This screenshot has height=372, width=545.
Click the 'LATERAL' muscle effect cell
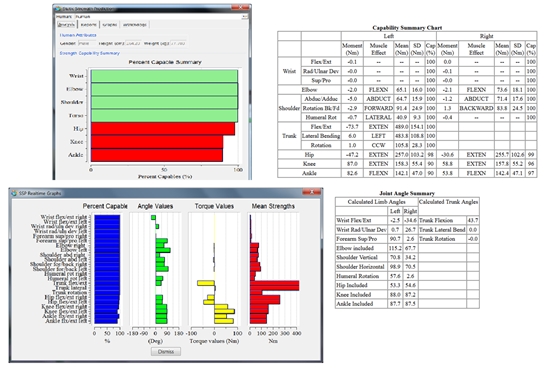379,118
